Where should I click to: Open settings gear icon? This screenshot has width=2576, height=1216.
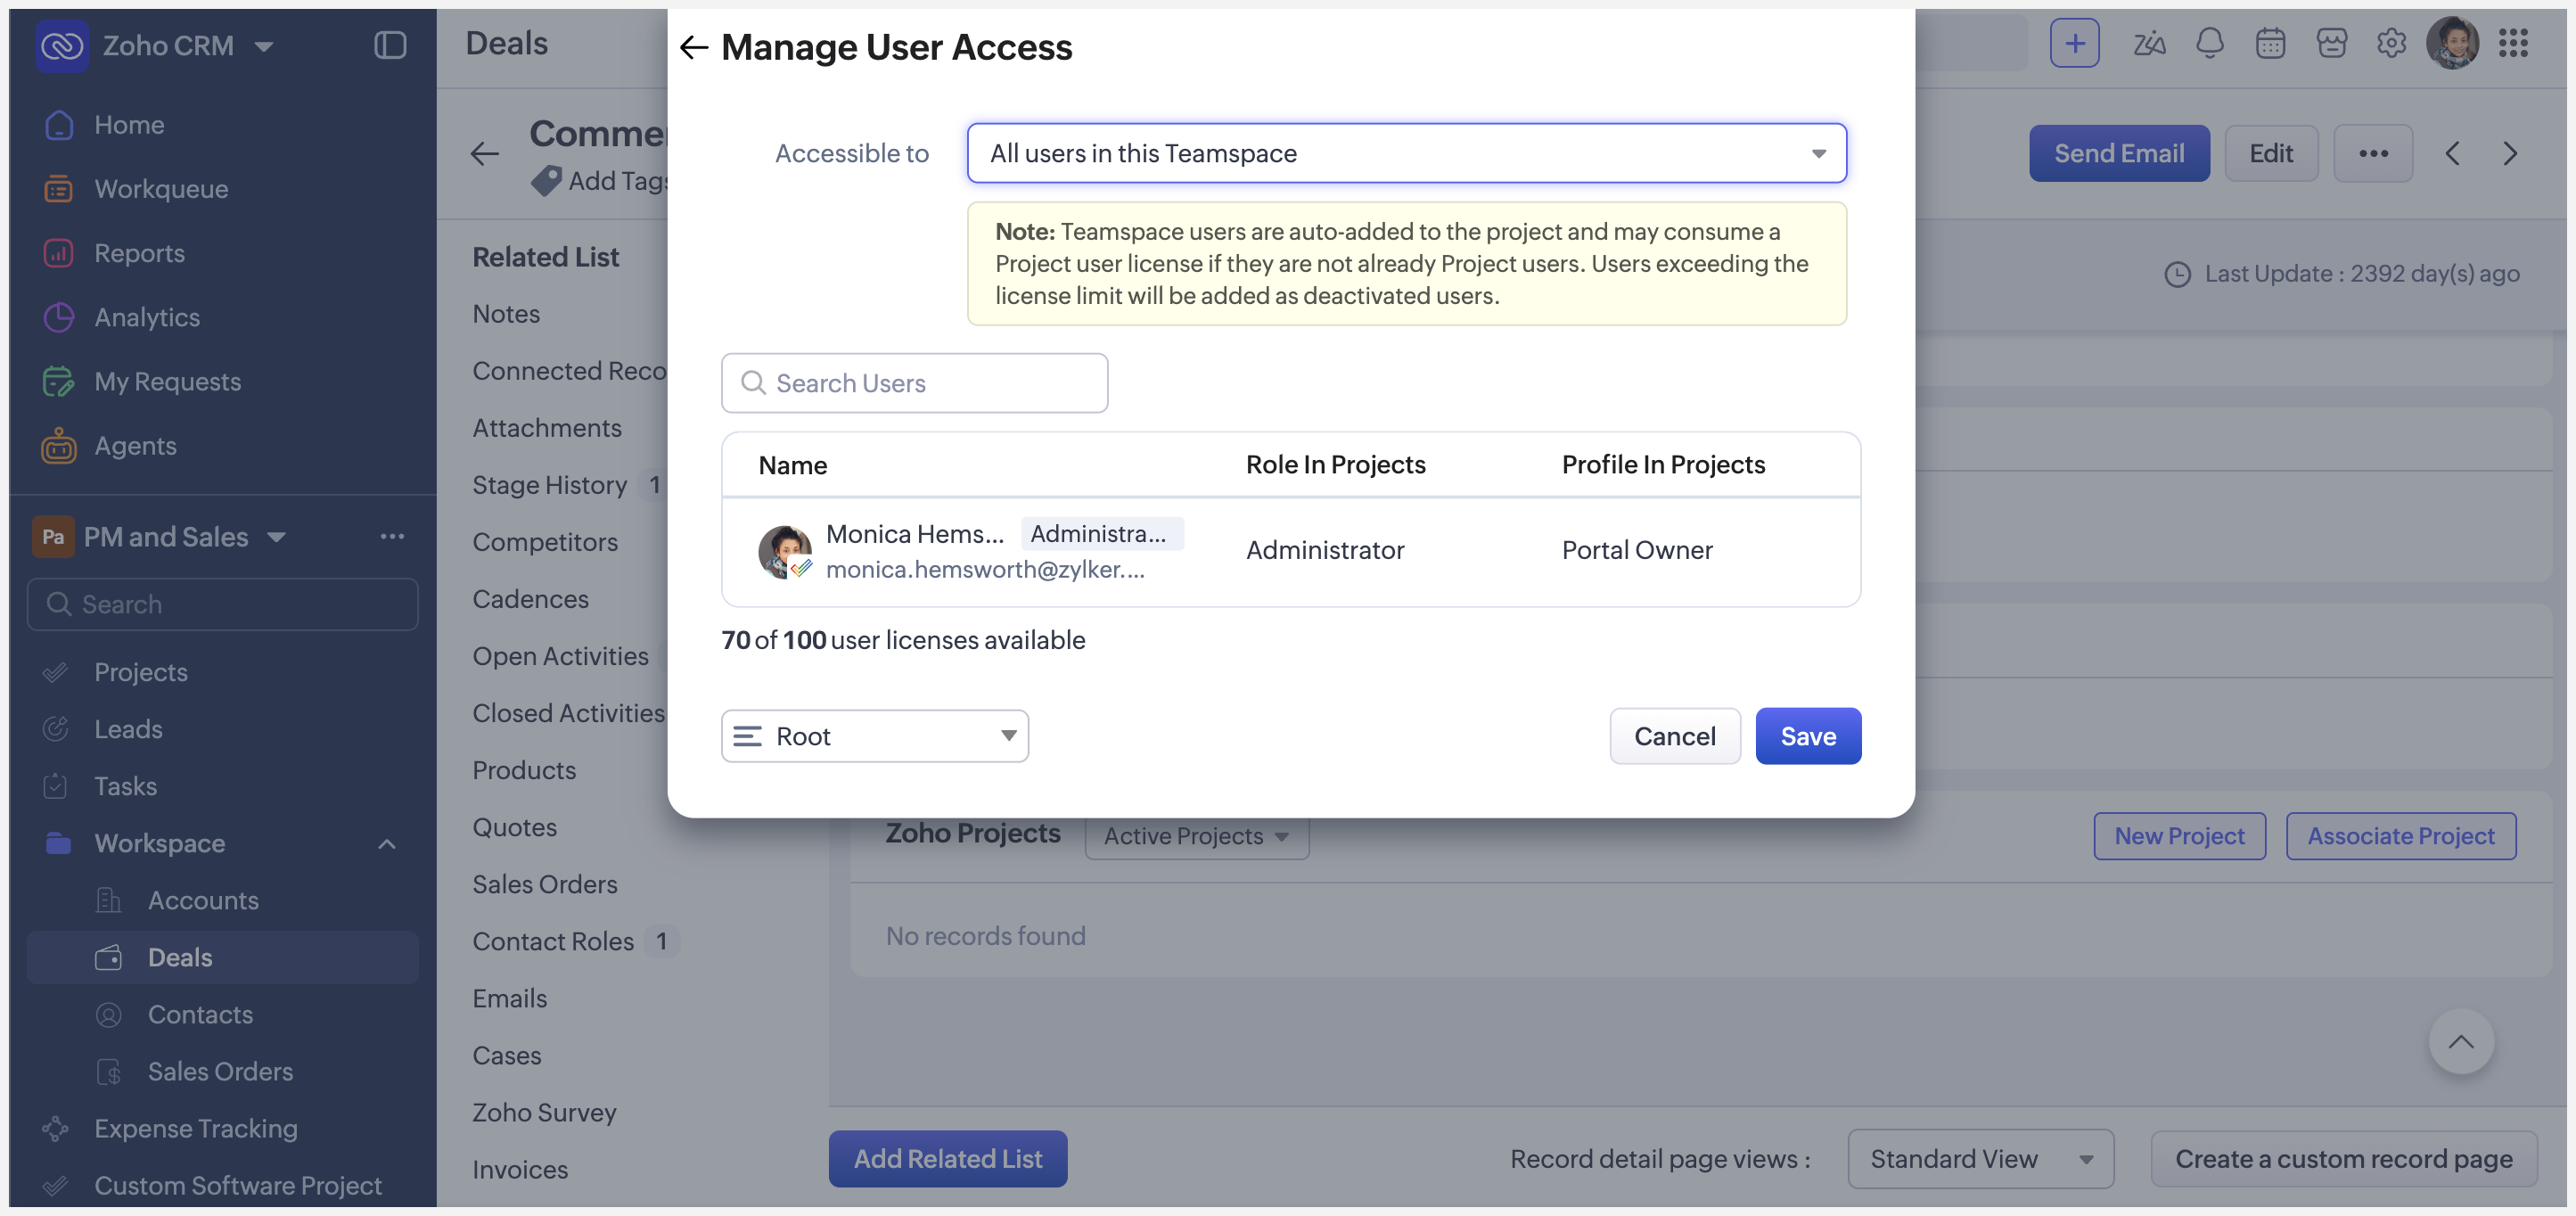2391,43
